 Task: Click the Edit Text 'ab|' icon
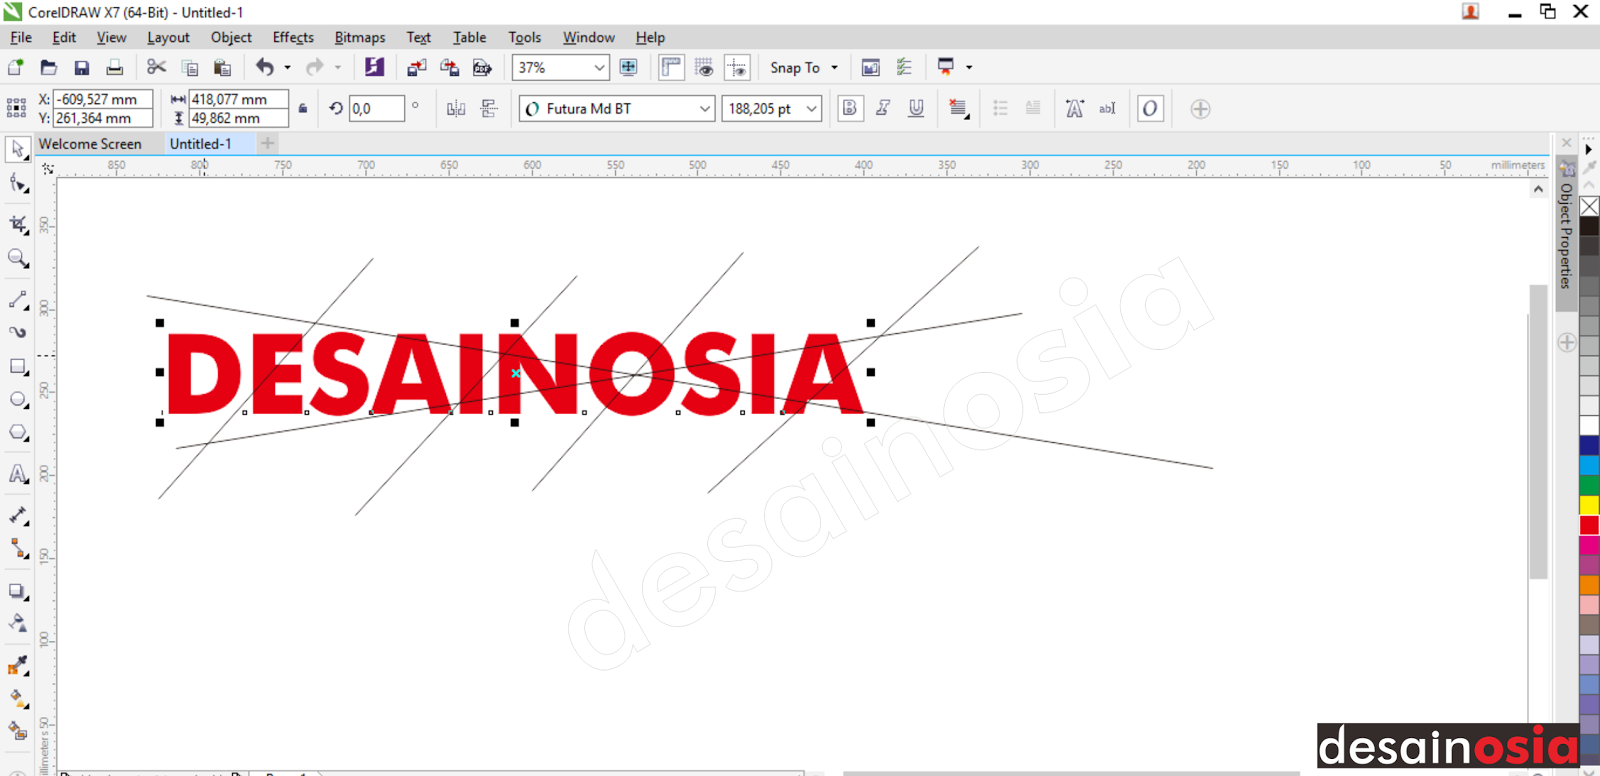click(1107, 108)
